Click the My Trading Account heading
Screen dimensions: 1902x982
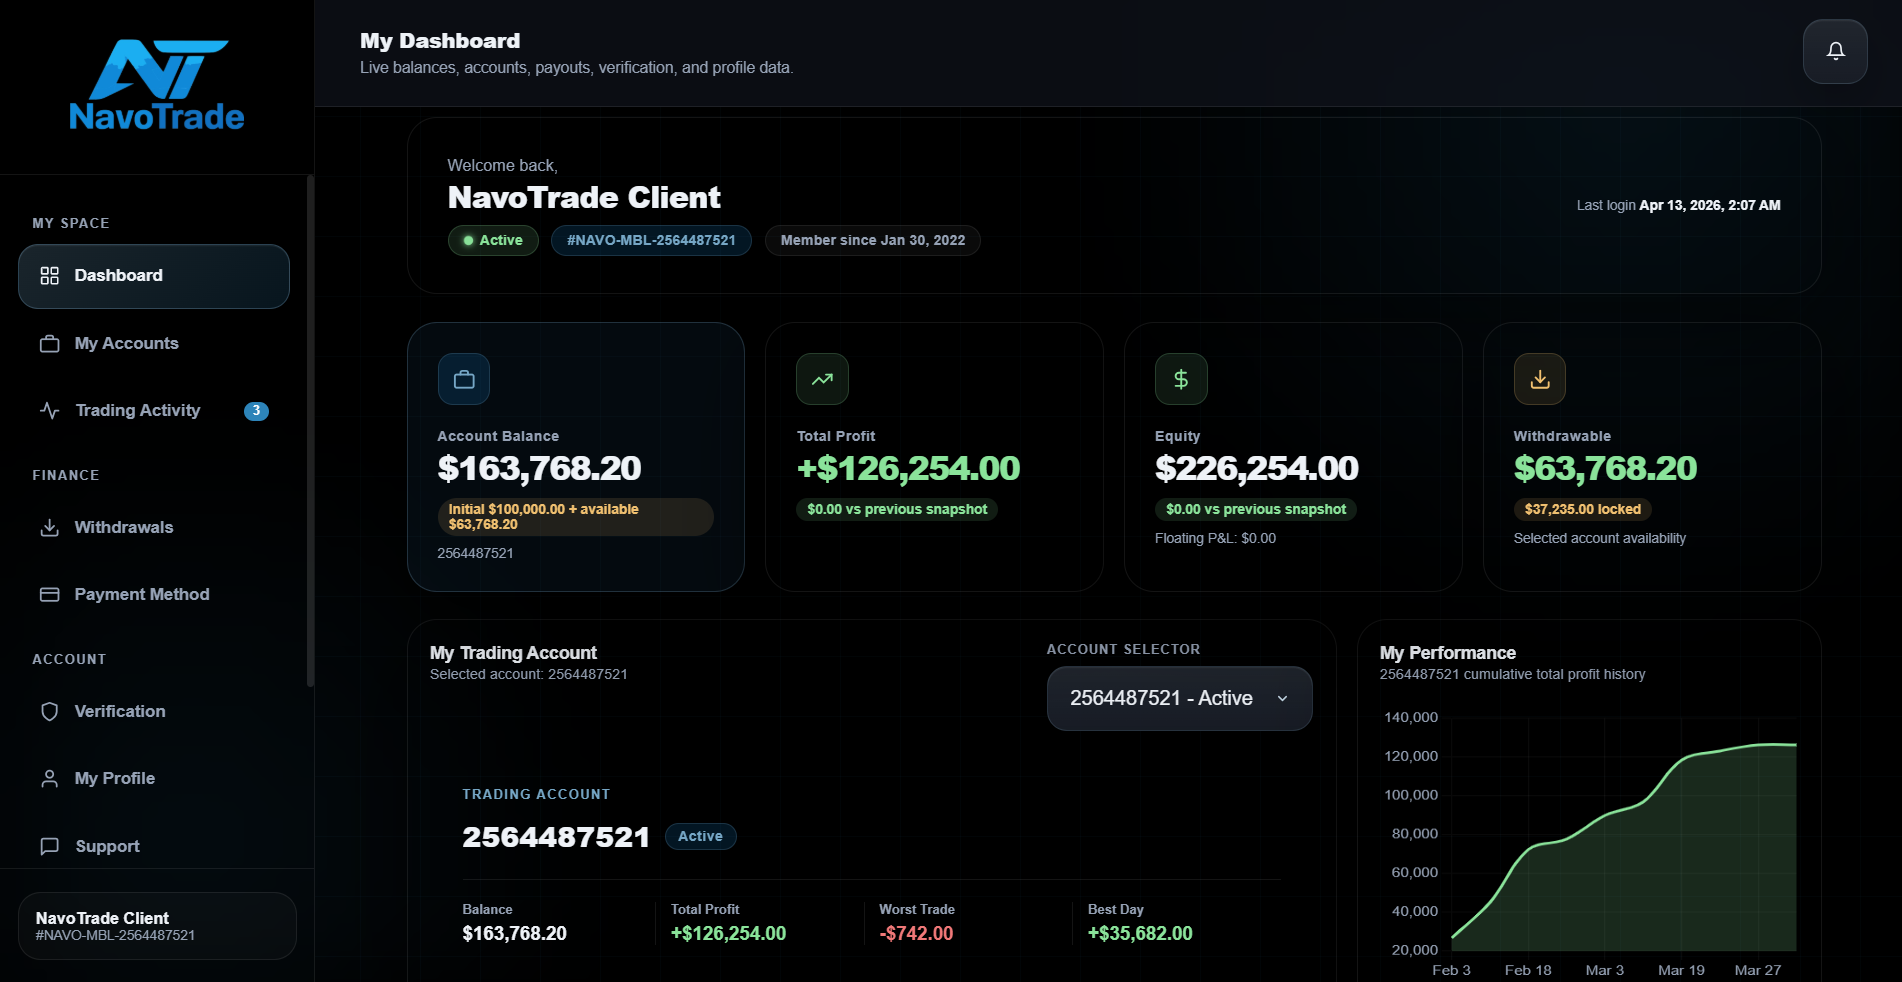coord(513,653)
